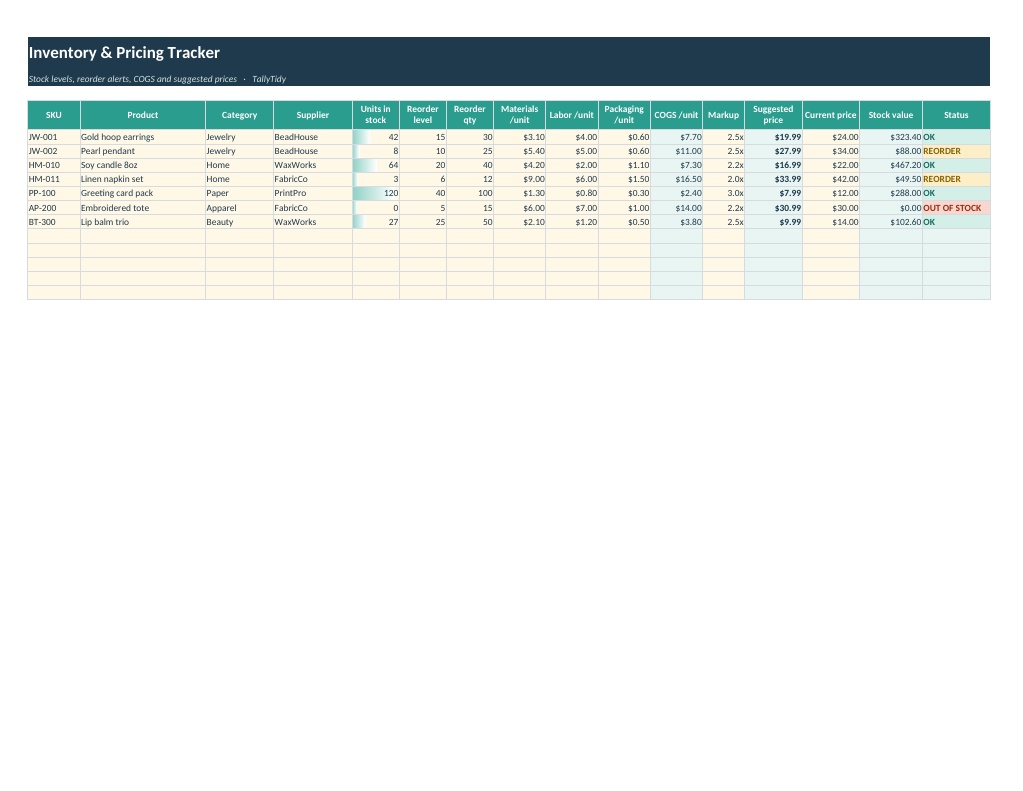Select the "Lip balm trio" cell
This screenshot has height=791, width=1023.
pos(143,222)
